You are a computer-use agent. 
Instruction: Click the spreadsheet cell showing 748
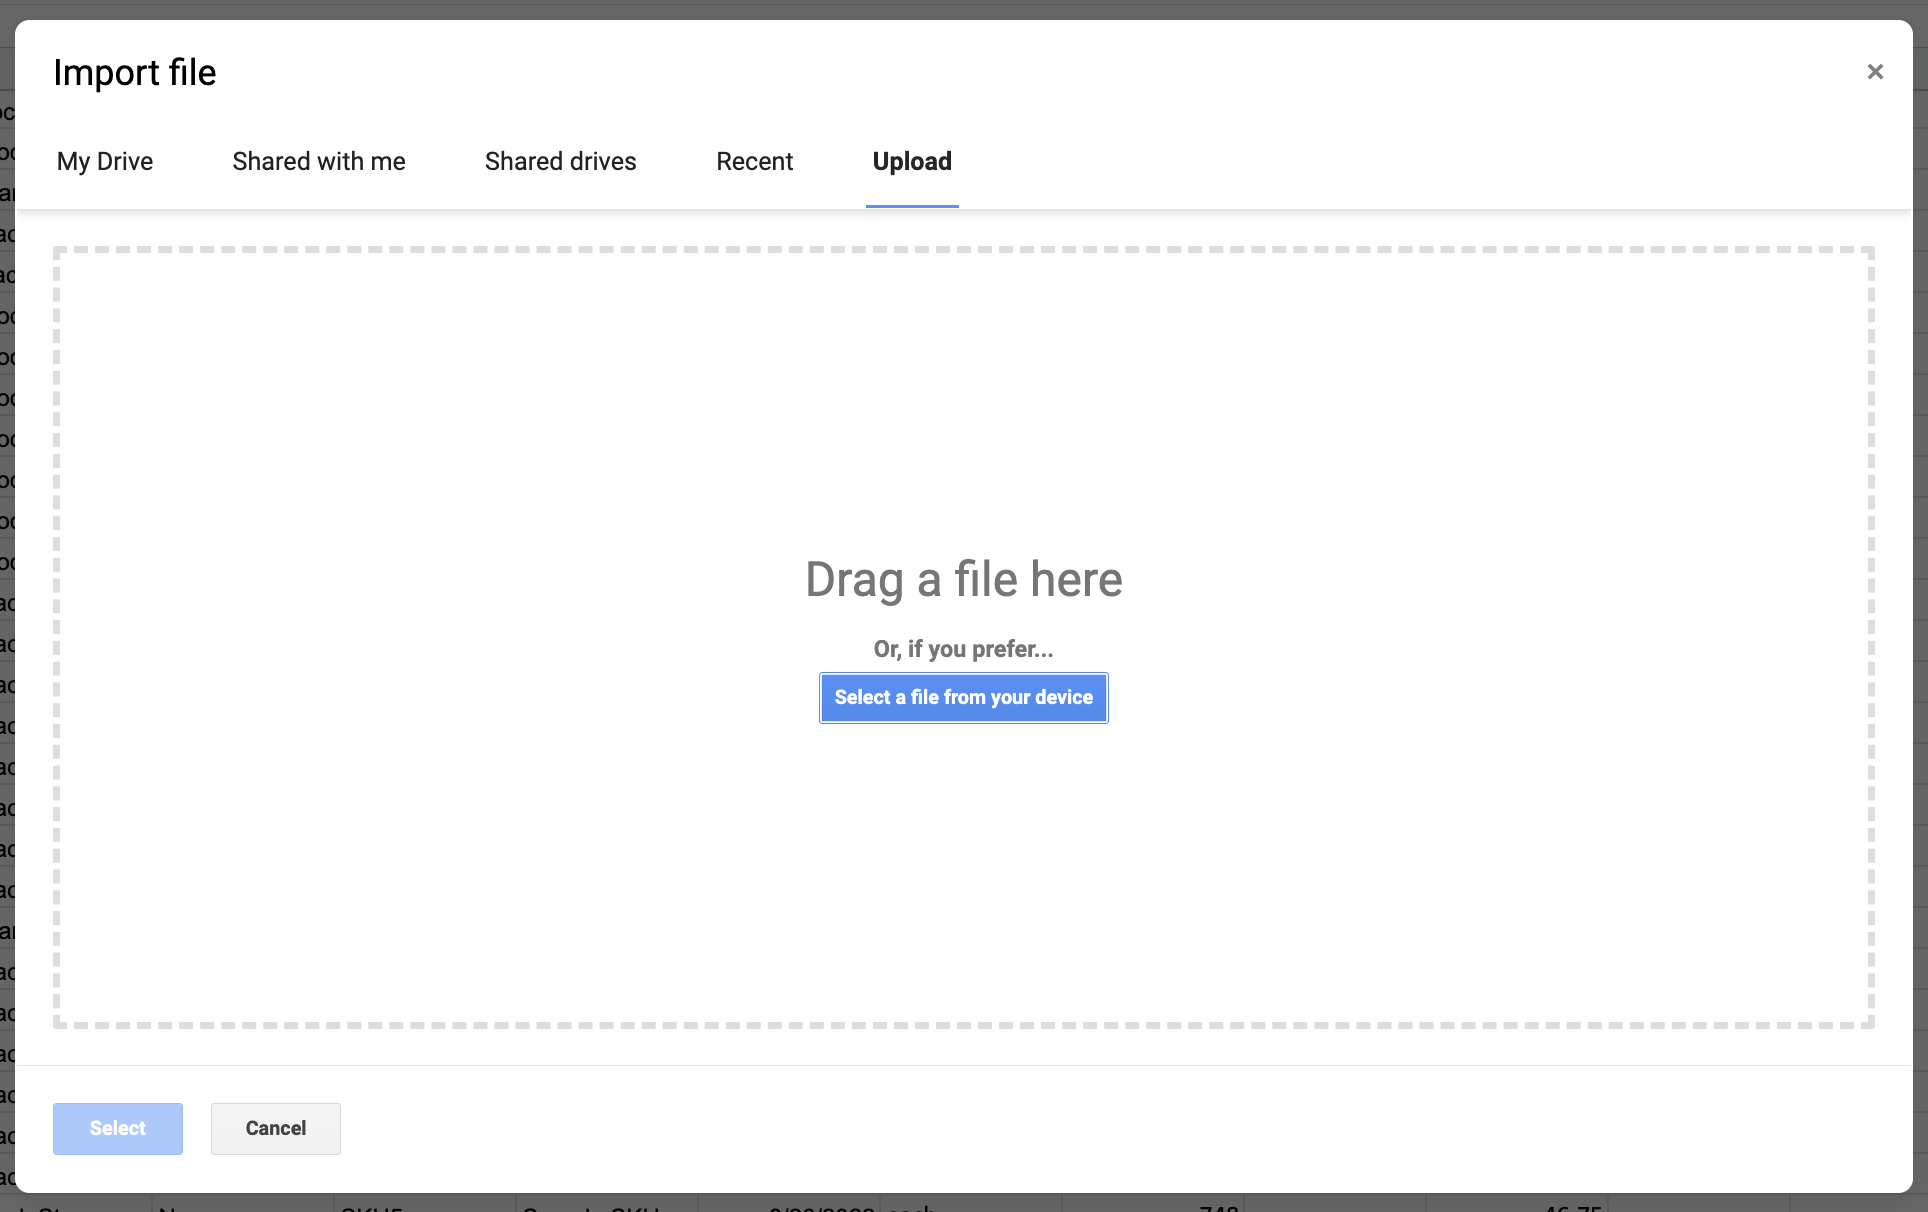click(1220, 1207)
